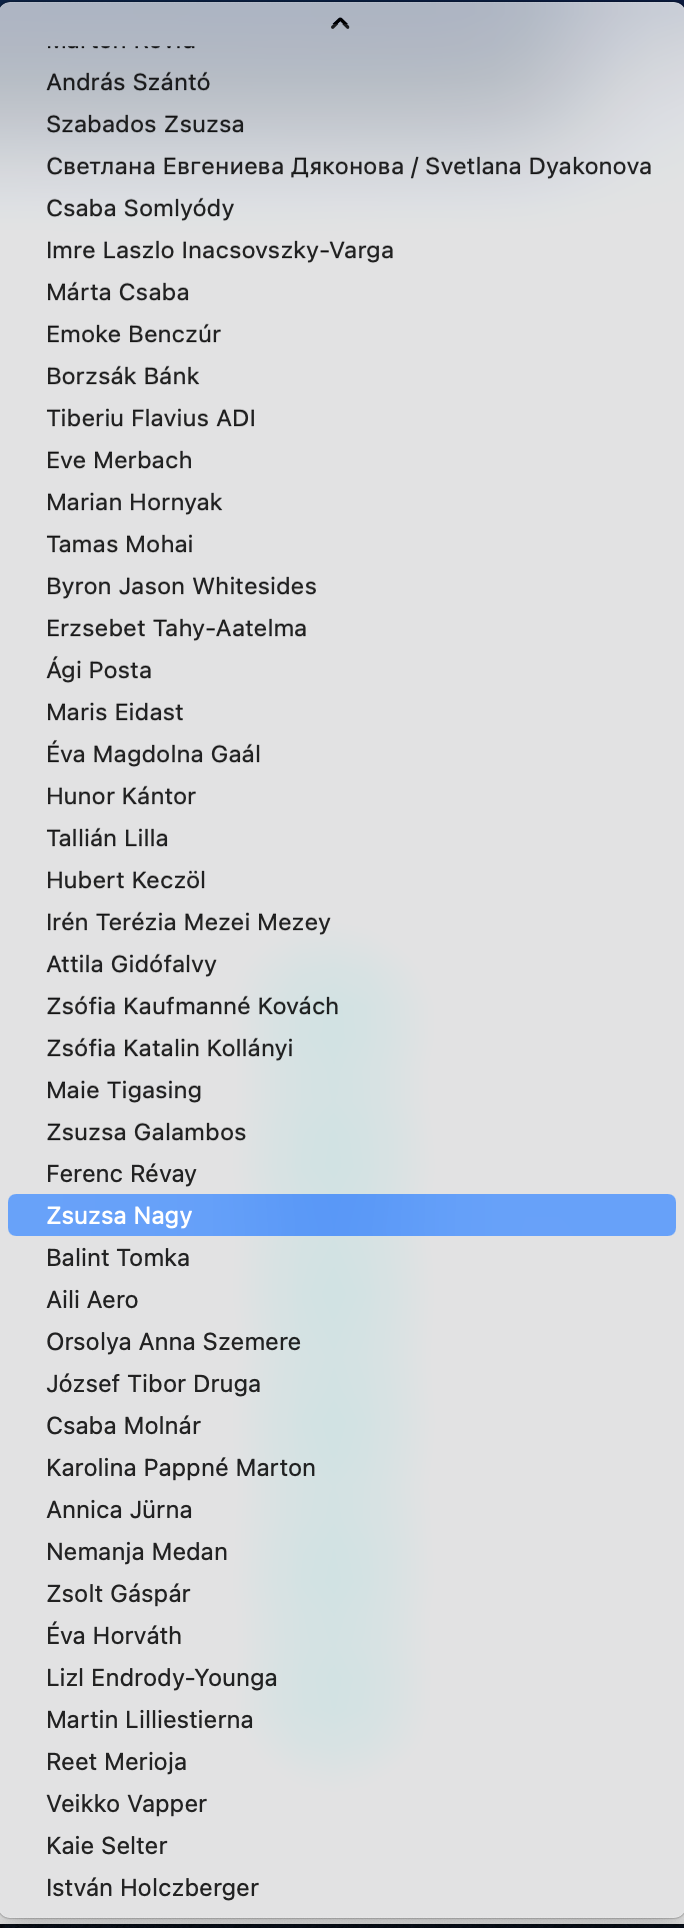Pick Maie Tigasing from the menu
684x1928 pixels.
pyautogui.click(x=124, y=1090)
